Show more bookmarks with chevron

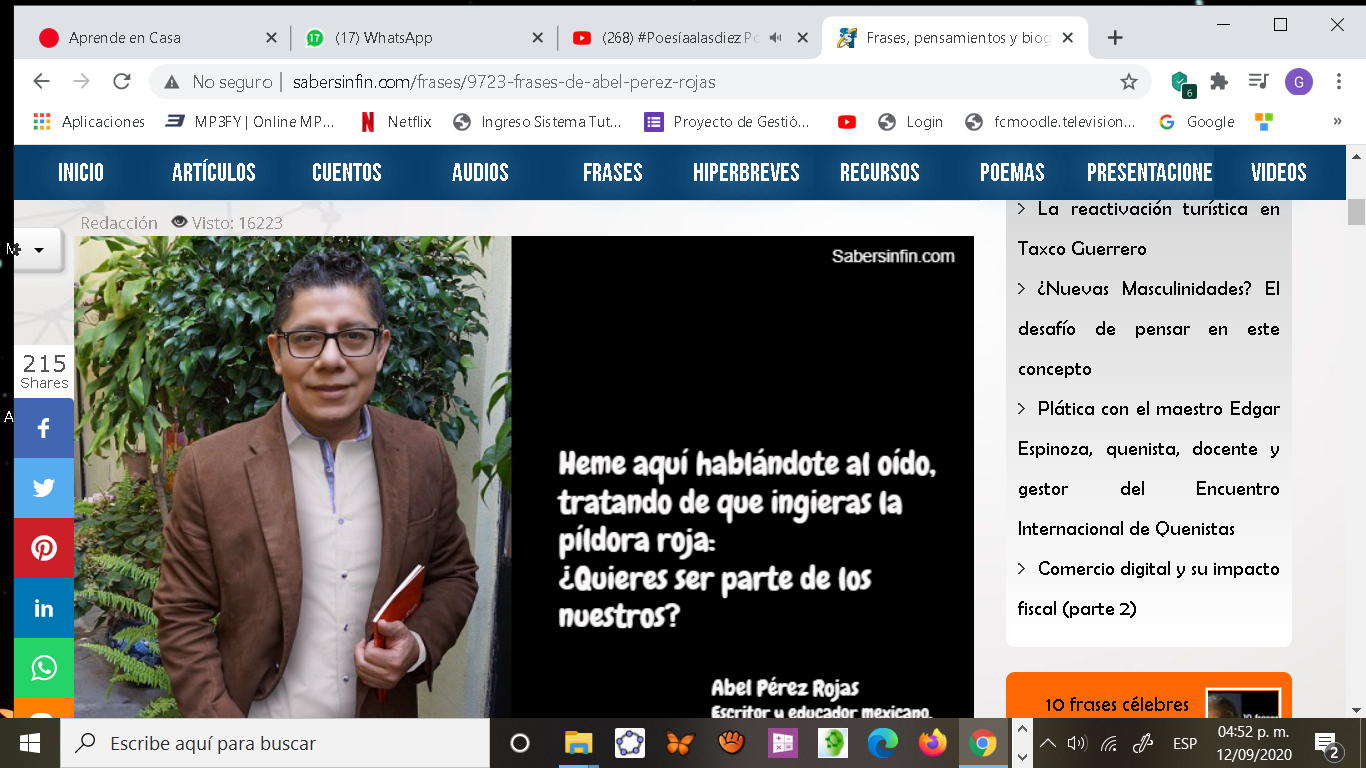(x=1338, y=122)
